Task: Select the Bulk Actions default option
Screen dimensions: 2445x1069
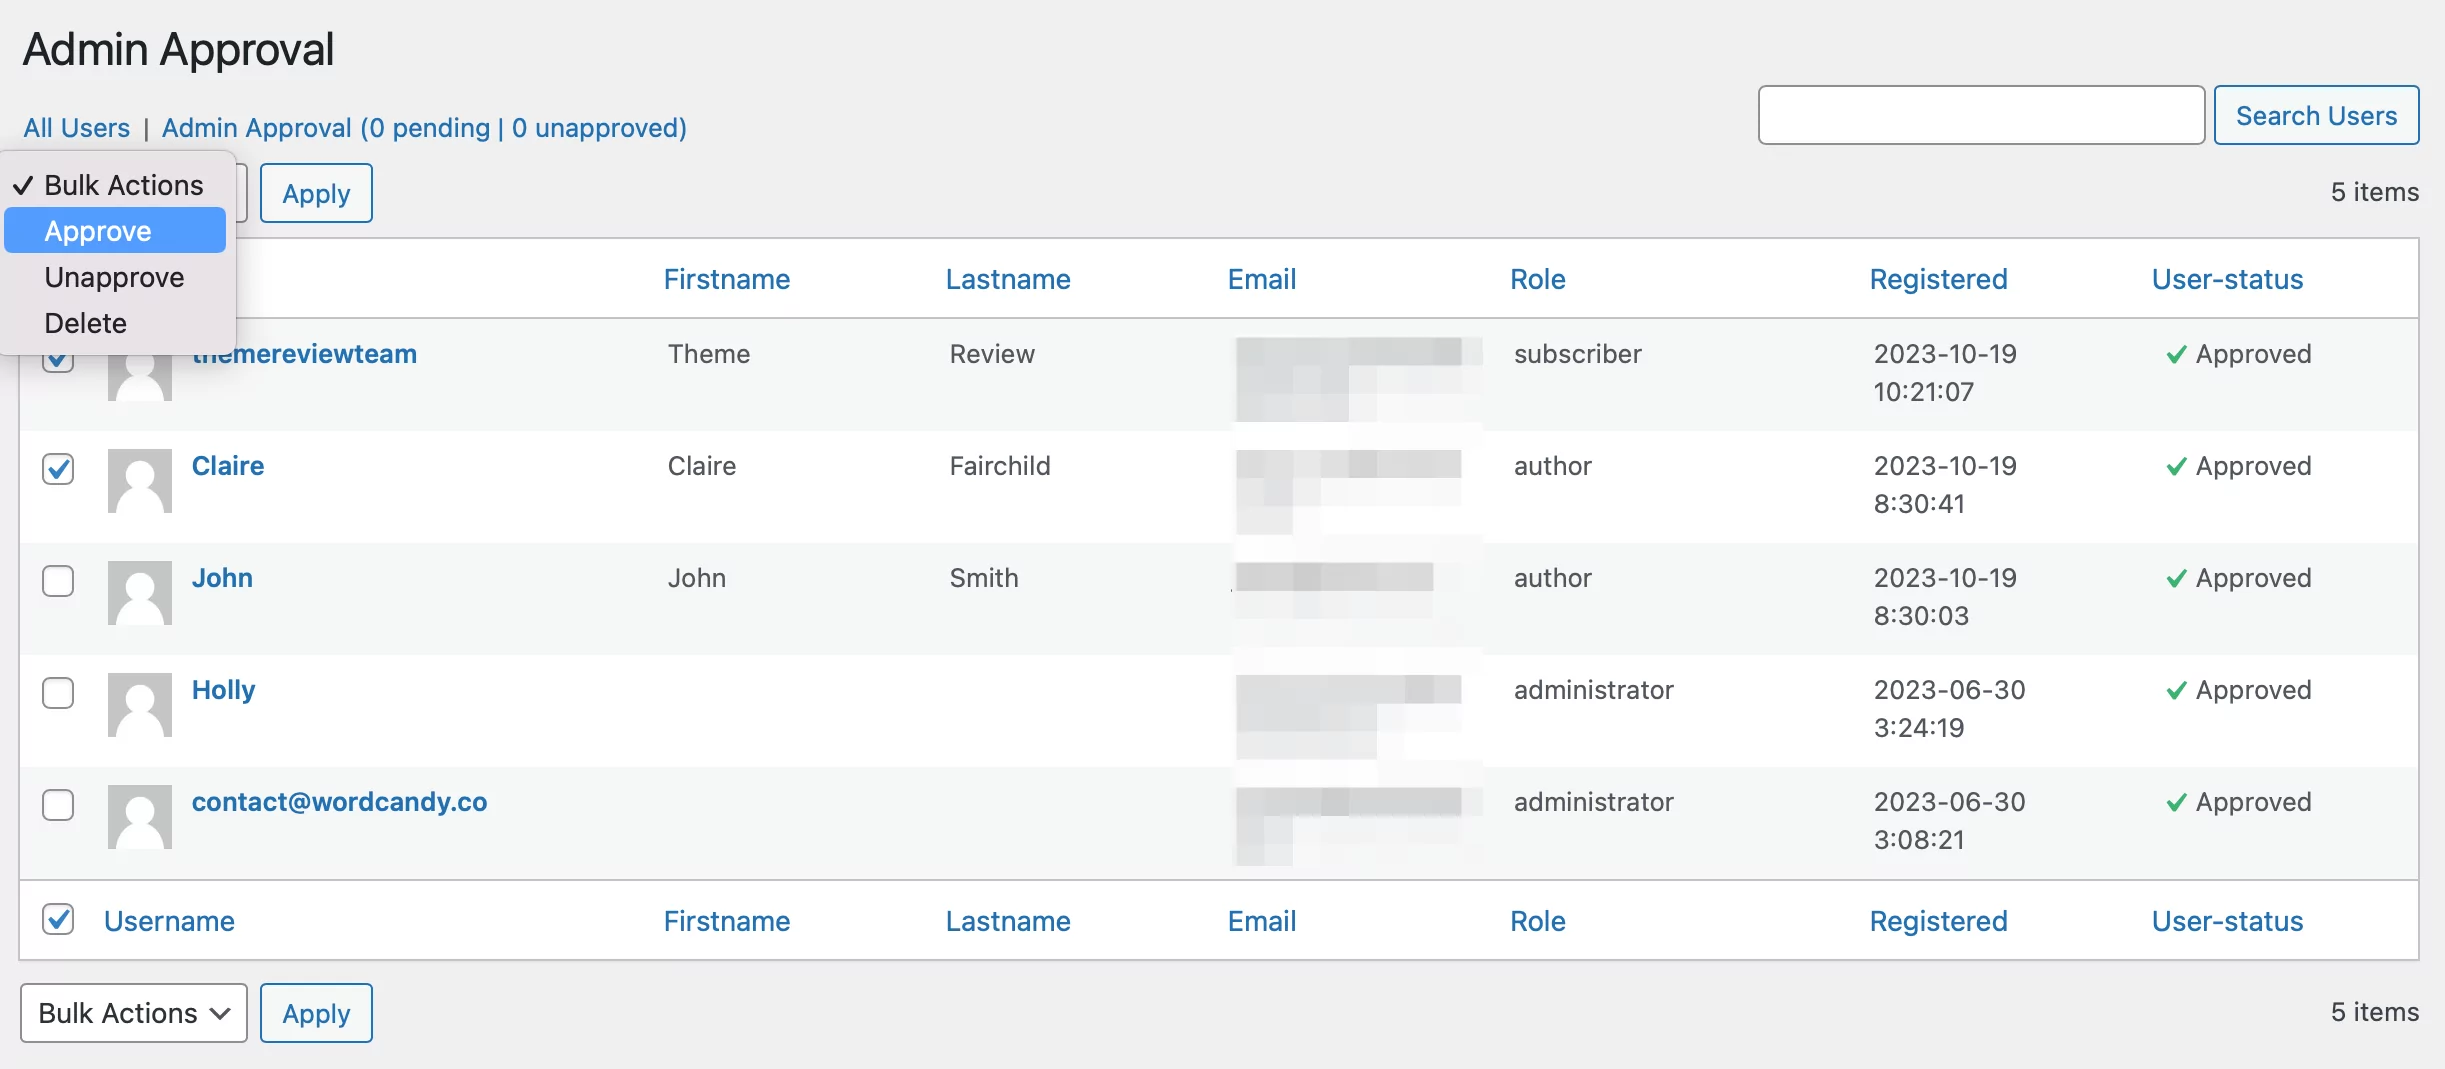Action: pyautogui.click(x=115, y=185)
